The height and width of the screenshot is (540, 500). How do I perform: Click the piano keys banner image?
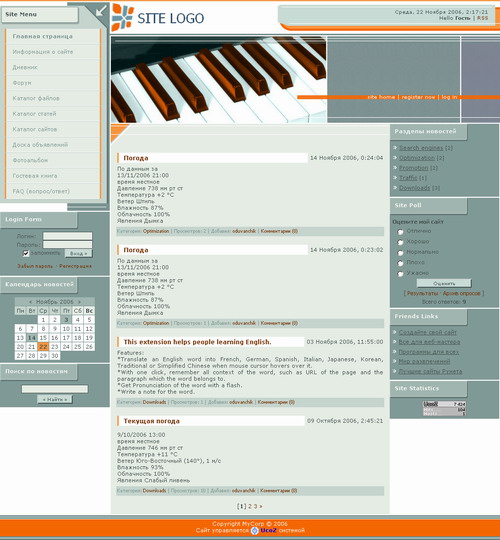(x=219, y=80)
